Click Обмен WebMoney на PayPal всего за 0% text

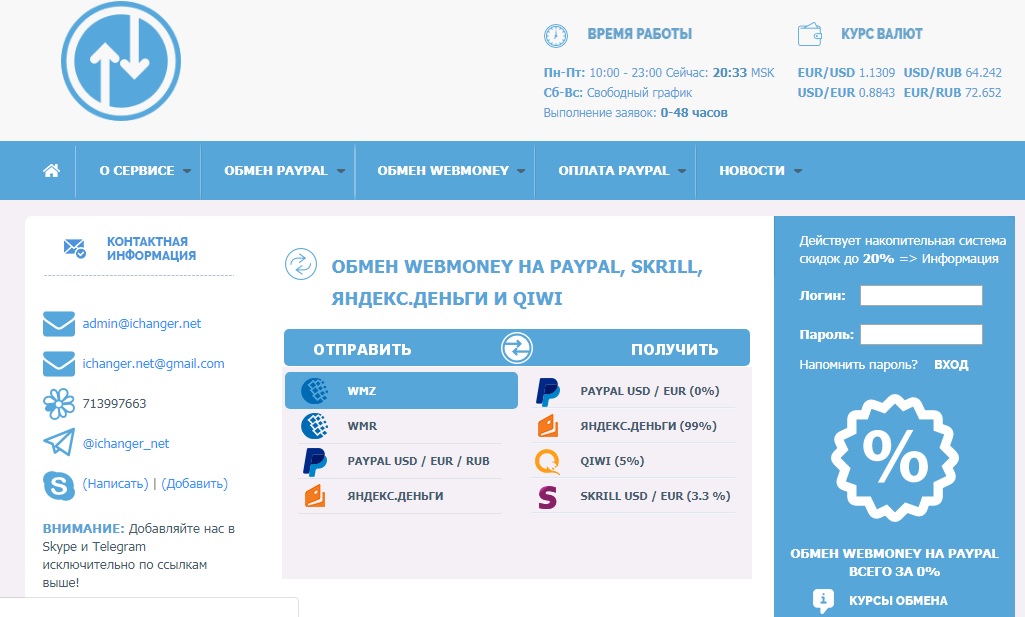(894, 562)
